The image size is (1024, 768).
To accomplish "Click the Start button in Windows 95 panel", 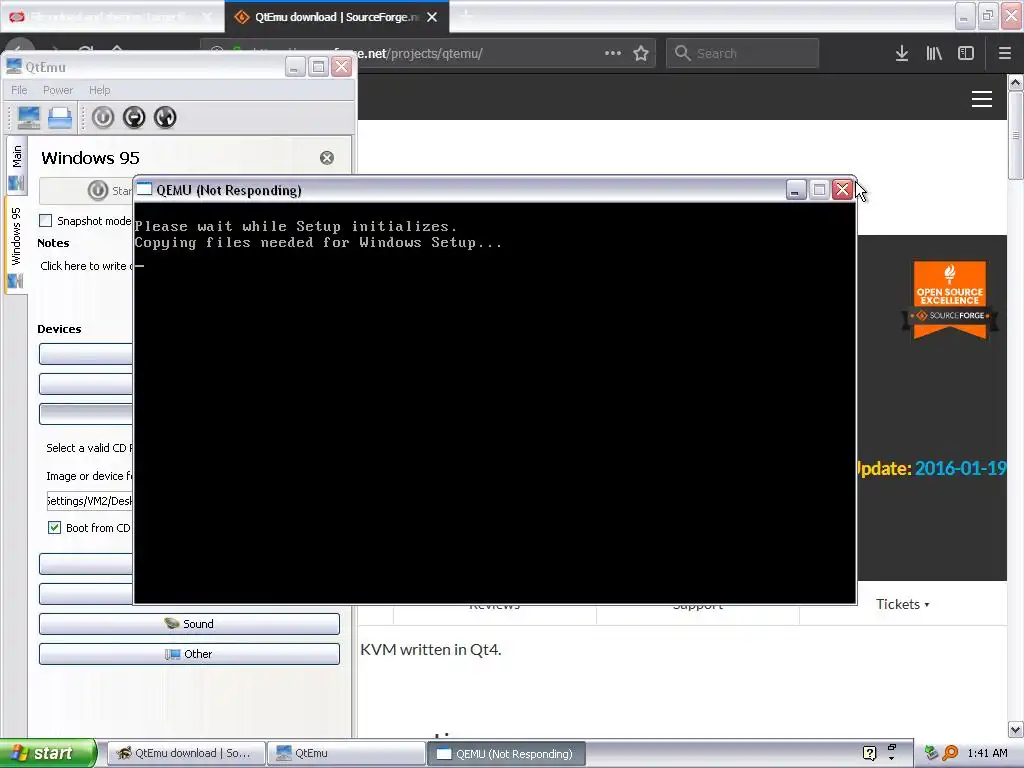I will [x=88, y=190].
